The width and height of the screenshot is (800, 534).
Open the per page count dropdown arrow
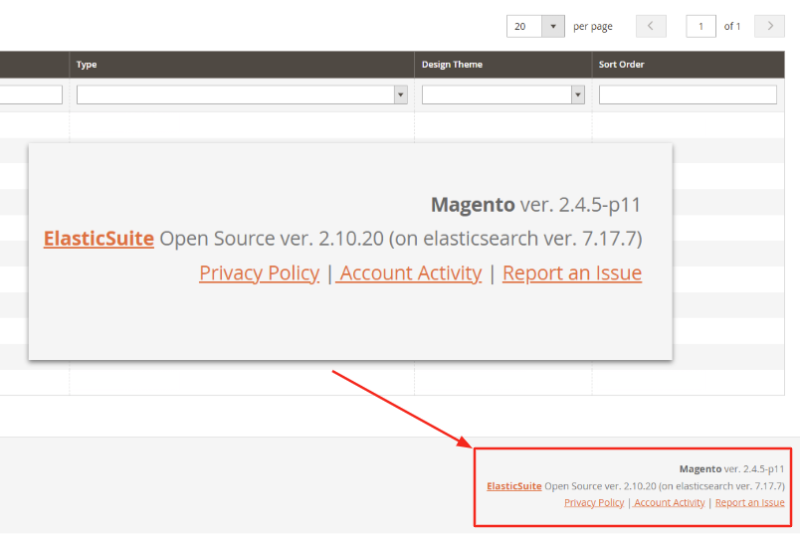point(553,27)
